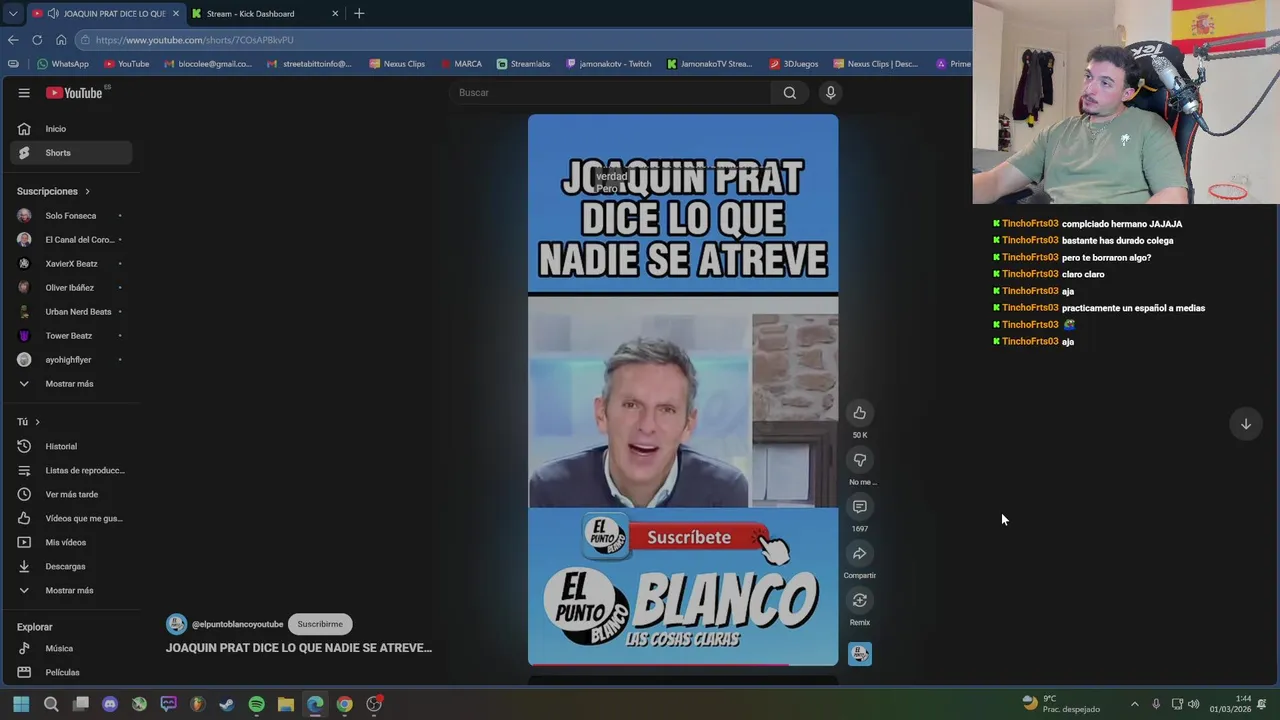Like the Short with thumbs up
The image size is (1280, 720).
click(x=859, y=413)
